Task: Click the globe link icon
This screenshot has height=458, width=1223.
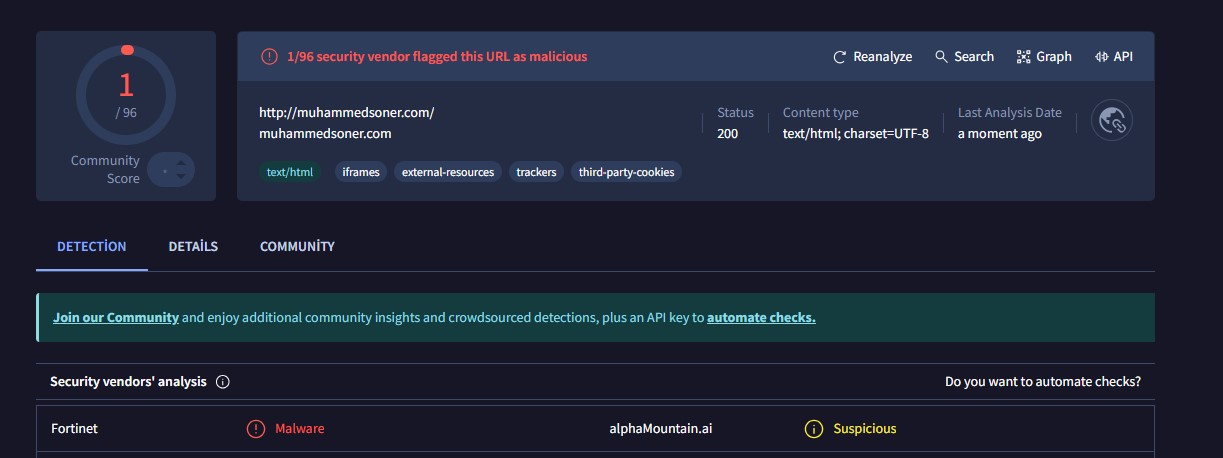Action: tap(1112, 121)
